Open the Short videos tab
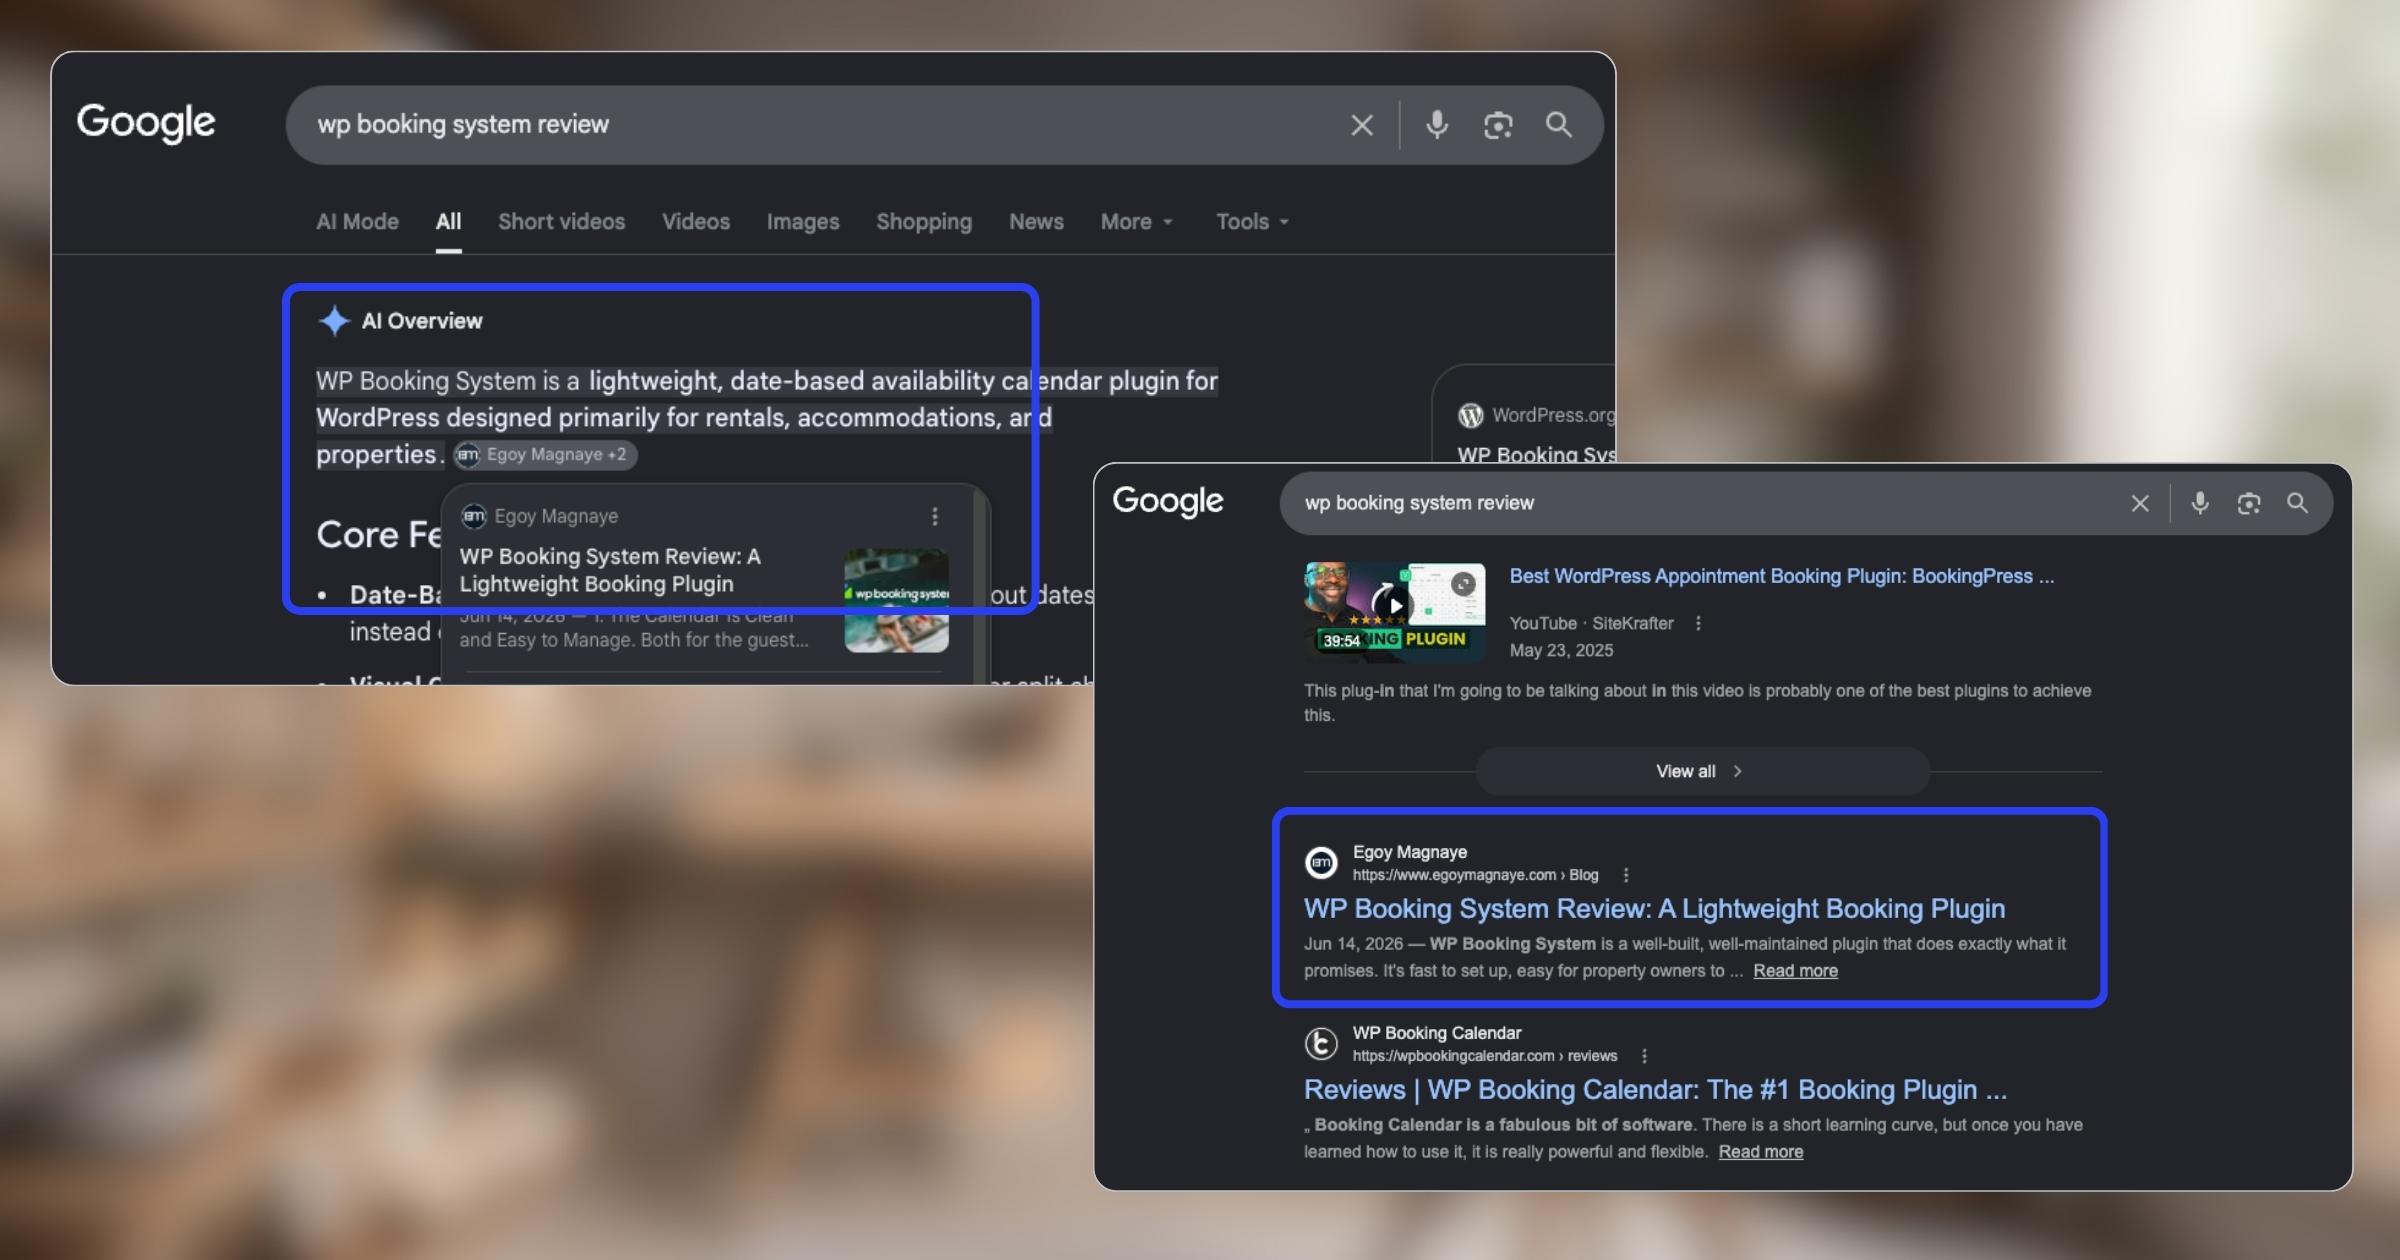Screen dimensions: 2400x1260 561,221
